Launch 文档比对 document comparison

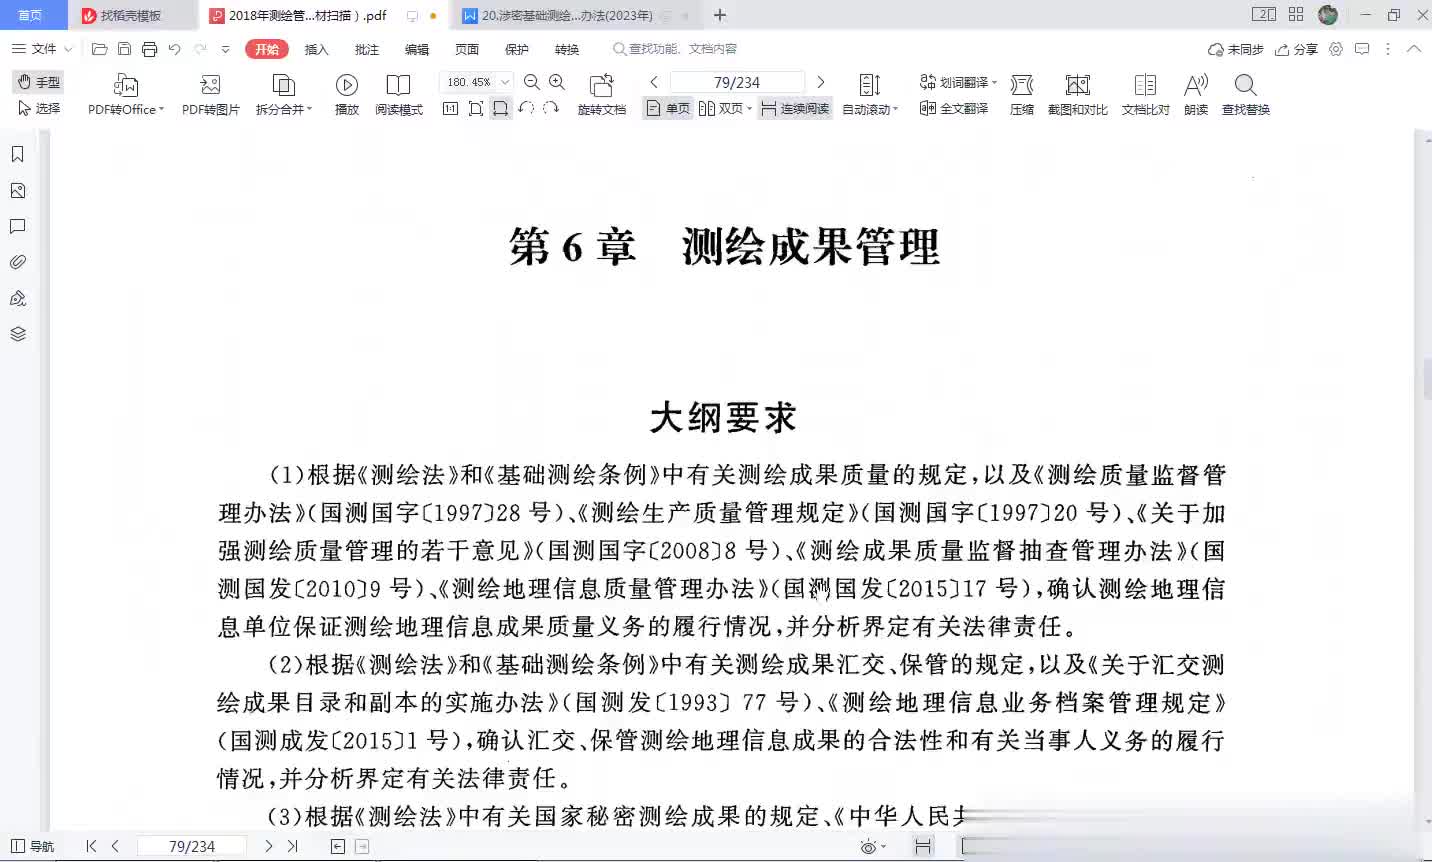coord(1145,86)
